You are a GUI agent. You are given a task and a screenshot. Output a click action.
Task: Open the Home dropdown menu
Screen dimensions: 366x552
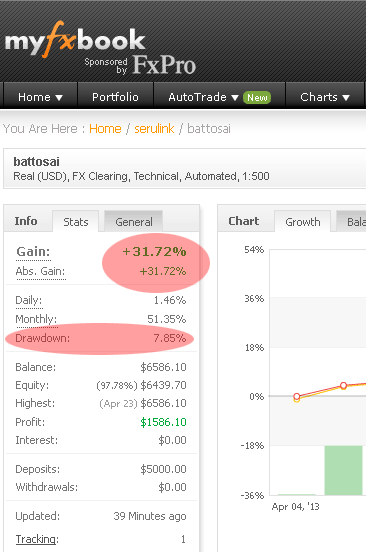click(40, 97)
